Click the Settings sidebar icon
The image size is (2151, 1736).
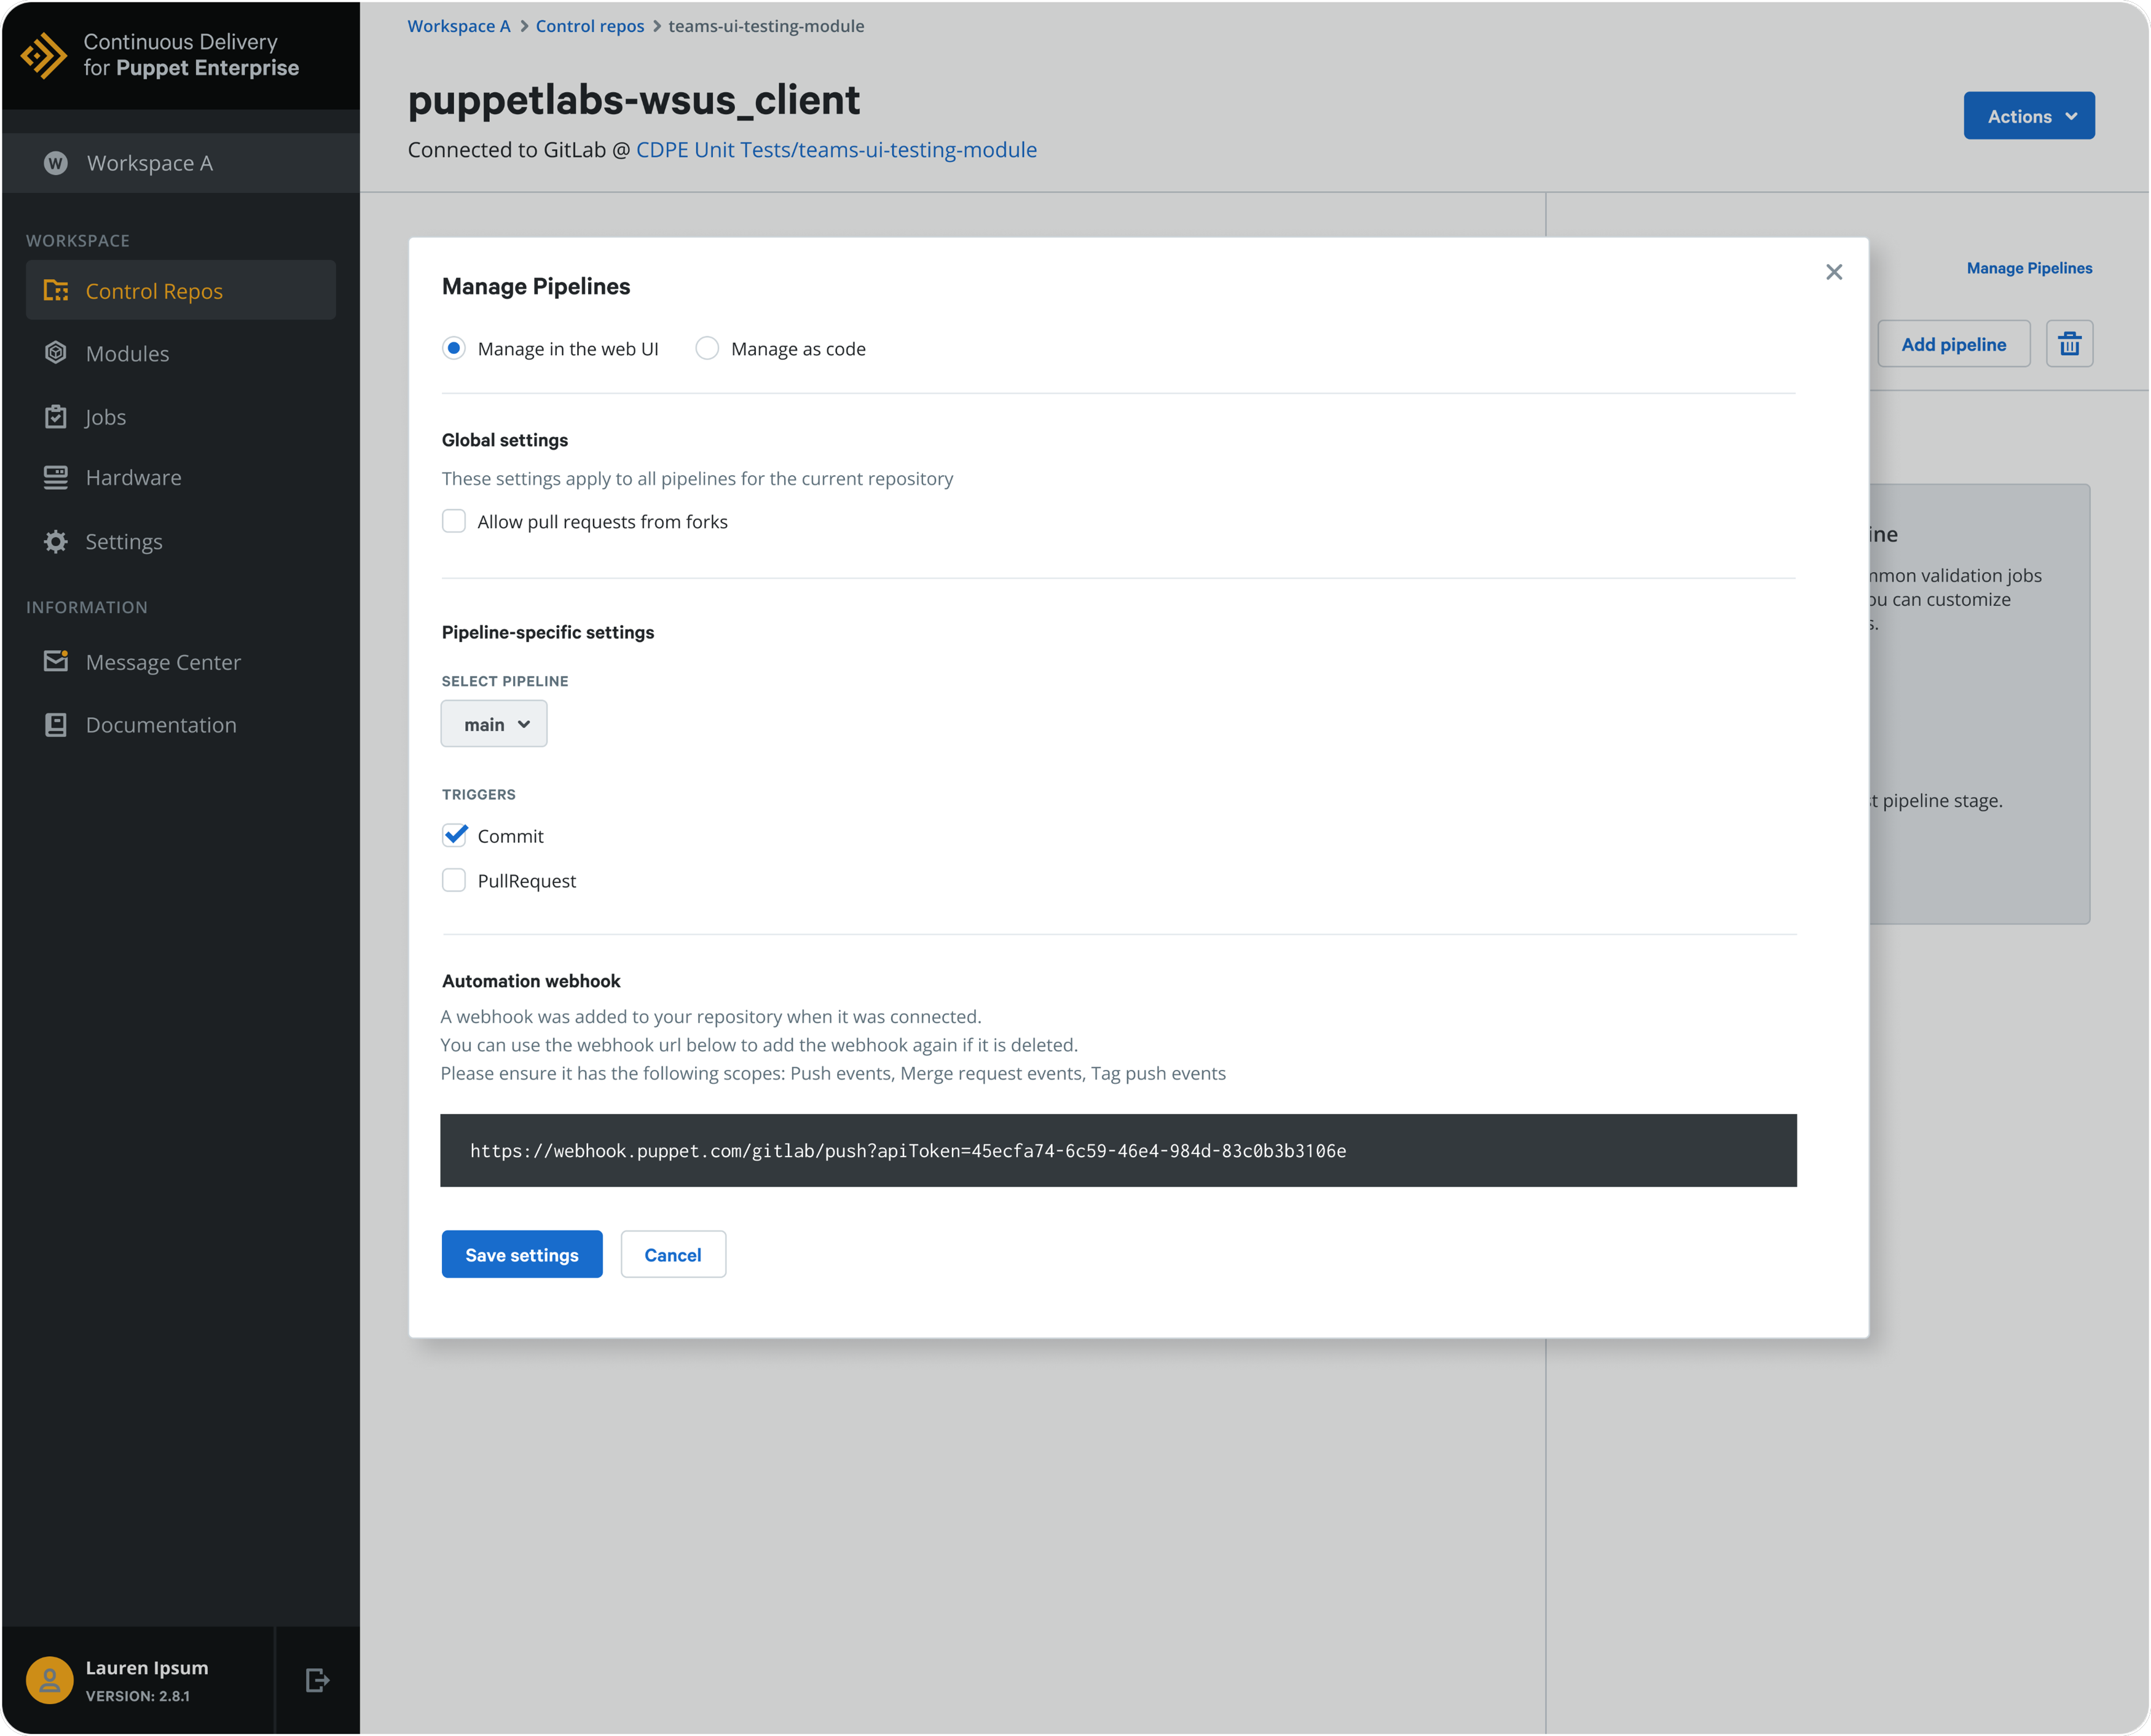pyautogui.click(x=57, y=540)
